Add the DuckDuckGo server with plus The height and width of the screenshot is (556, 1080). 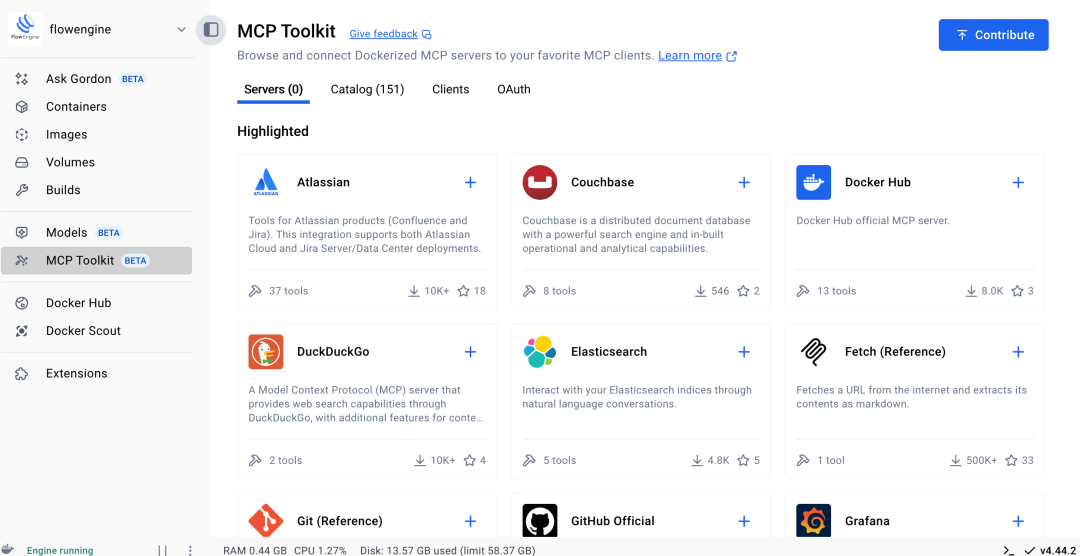click(470, 351)
